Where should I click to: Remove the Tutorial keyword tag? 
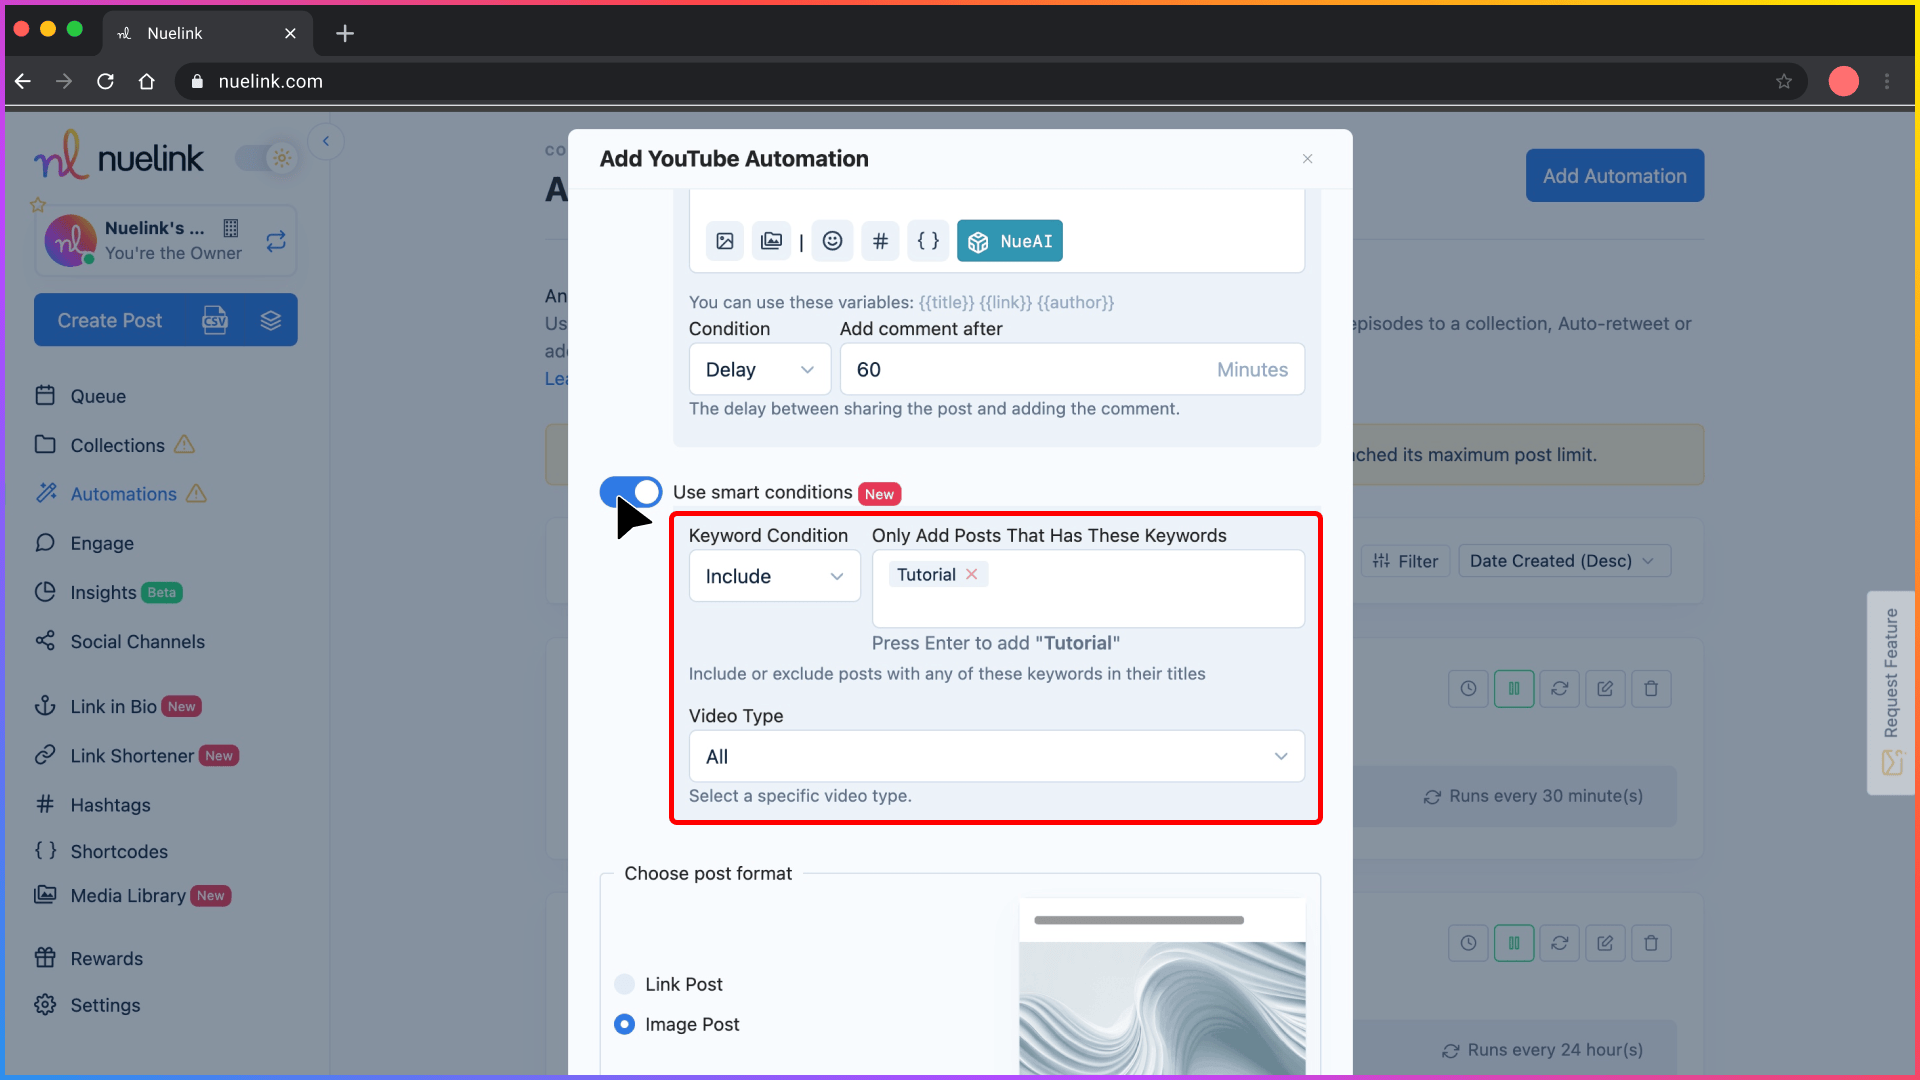(x=971, y=575)
